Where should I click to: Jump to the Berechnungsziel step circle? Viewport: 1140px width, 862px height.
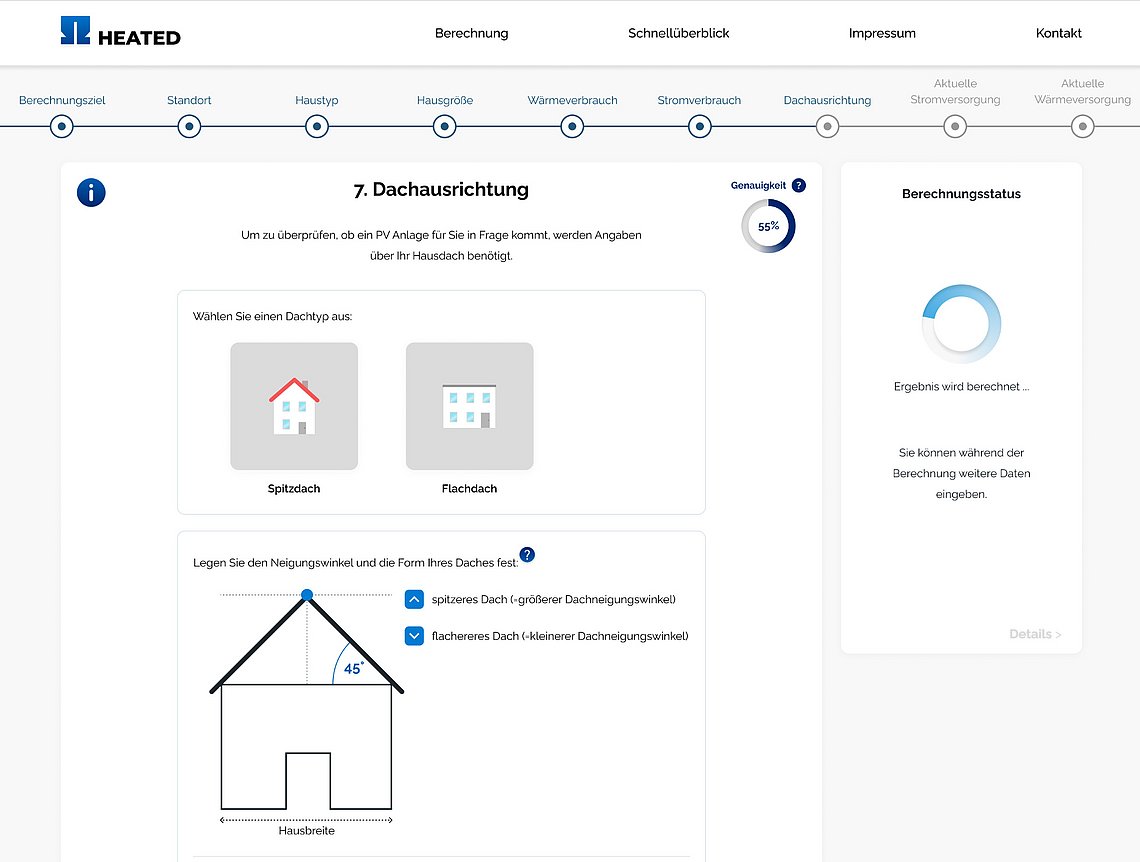pyautogui.click(x=62, y=127)
